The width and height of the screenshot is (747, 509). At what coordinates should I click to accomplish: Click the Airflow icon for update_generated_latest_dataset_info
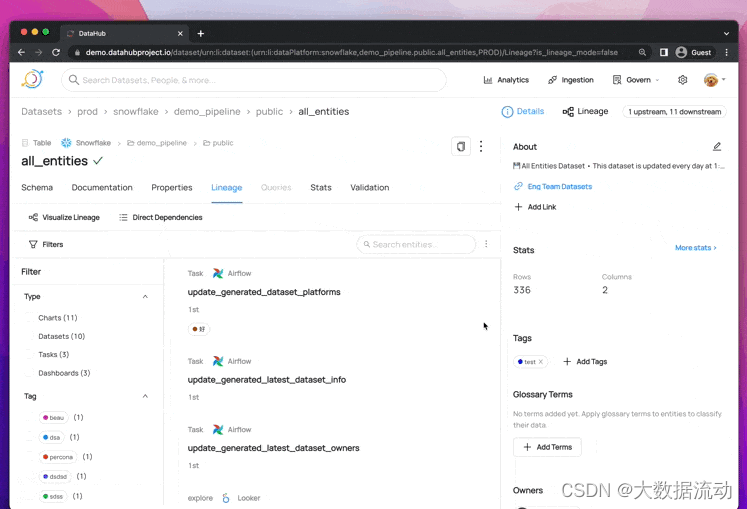pos(218,361)
